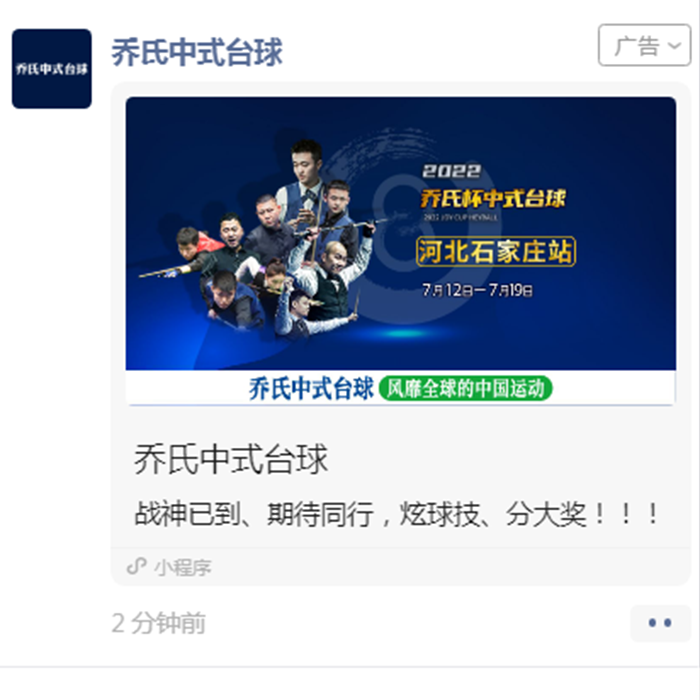Image resolution: width=700 pixels, height=700 pixels.
Task: Click the 乔氏中式台球 card title text
Action: tap(231, 459)
